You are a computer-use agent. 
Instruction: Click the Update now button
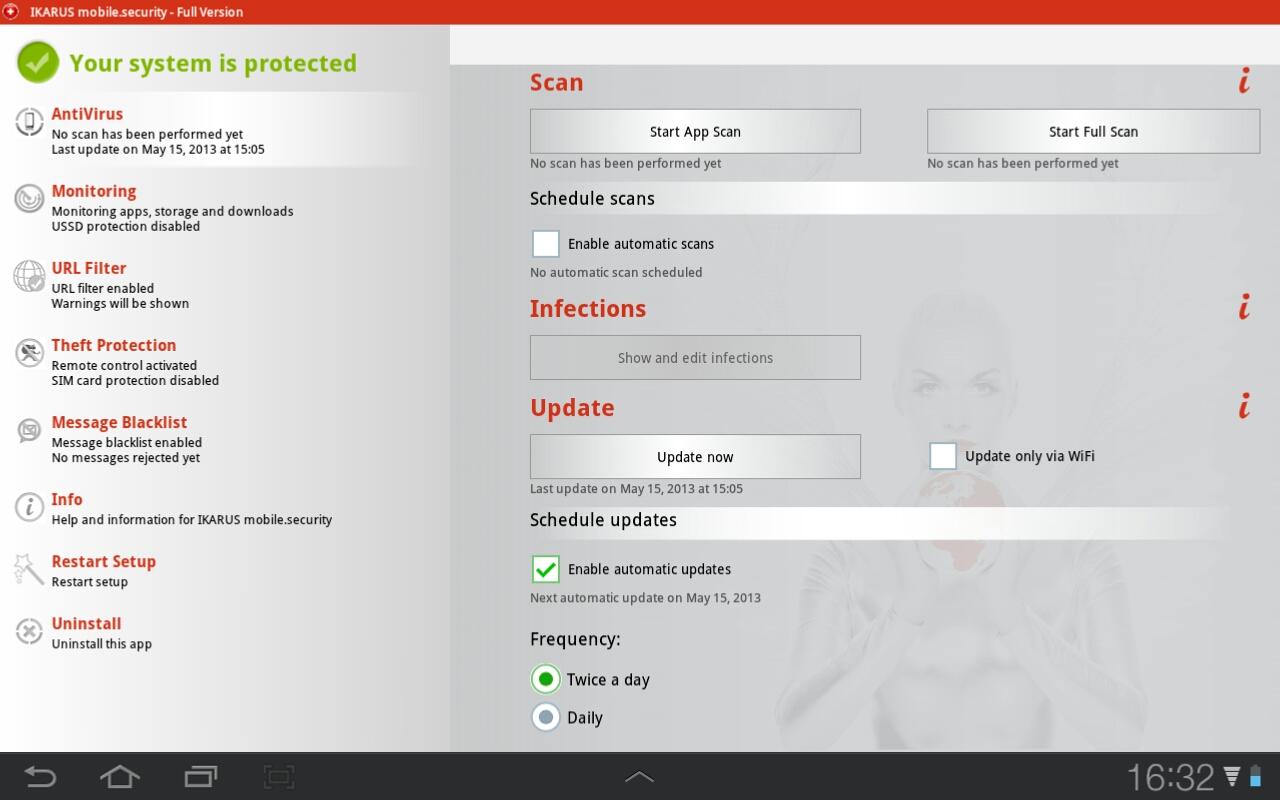pos(695,456)
